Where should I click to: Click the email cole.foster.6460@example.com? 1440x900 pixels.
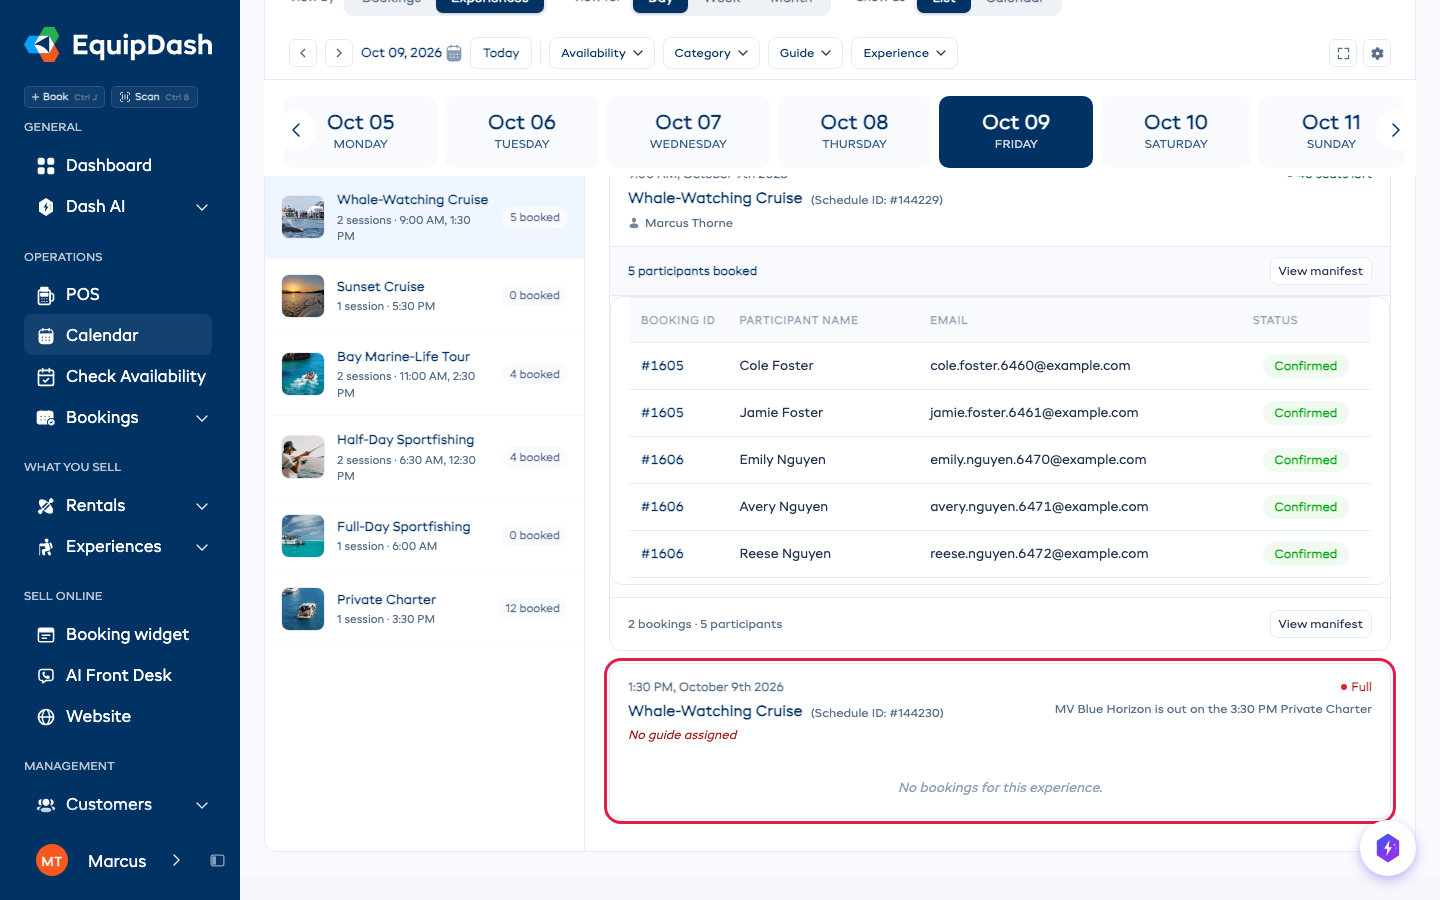pyautogui.click(x=1030, y=366)
